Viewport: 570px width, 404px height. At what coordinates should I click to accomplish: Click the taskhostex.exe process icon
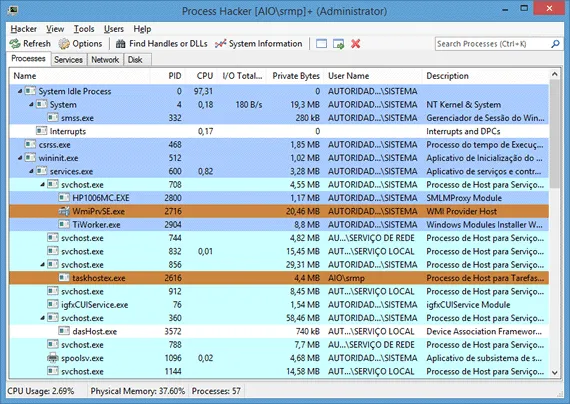(x=64, y=278)
